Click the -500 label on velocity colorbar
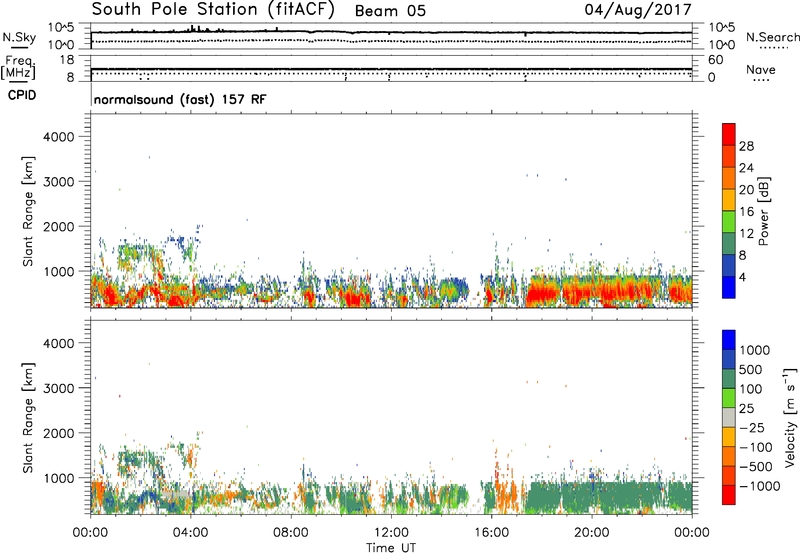This screenshot has height=554, width=800. click(x=755, y=467)
